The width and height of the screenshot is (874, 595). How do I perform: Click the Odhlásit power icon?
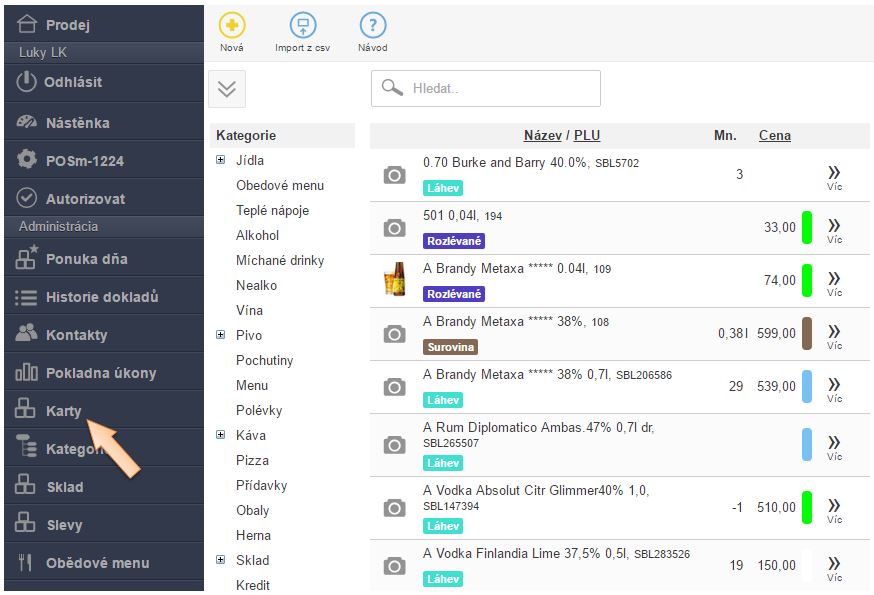point(27,82)
